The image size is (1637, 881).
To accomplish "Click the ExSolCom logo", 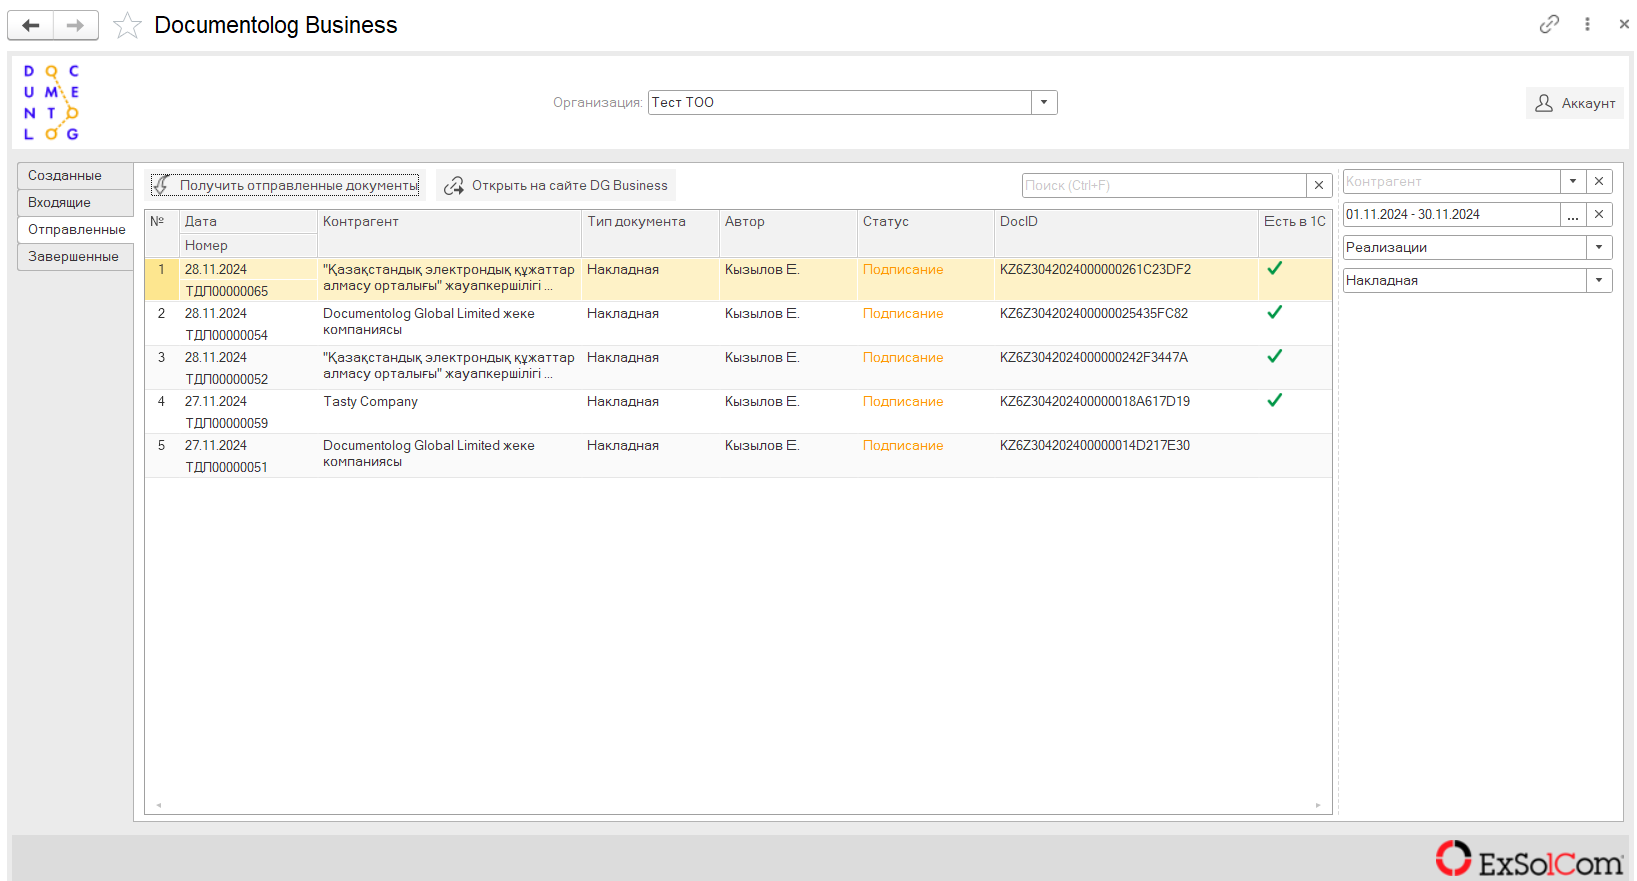I will [1529, 860].
